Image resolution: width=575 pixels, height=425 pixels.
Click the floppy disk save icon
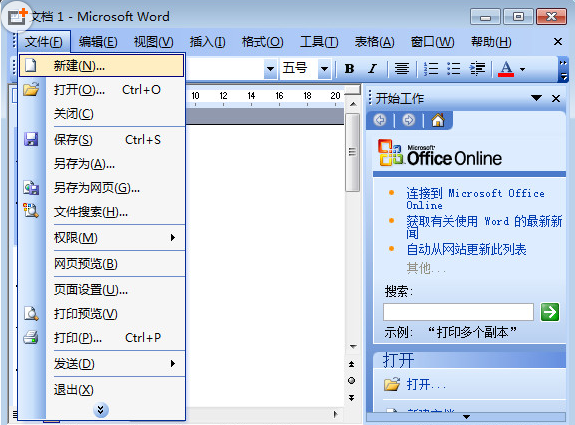point(31,139)
